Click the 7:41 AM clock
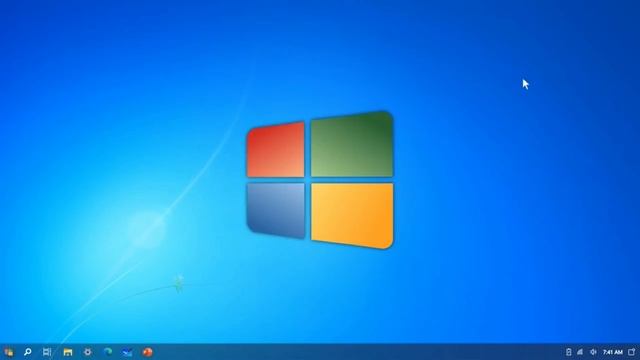640x360 pixels. point(613,352)
